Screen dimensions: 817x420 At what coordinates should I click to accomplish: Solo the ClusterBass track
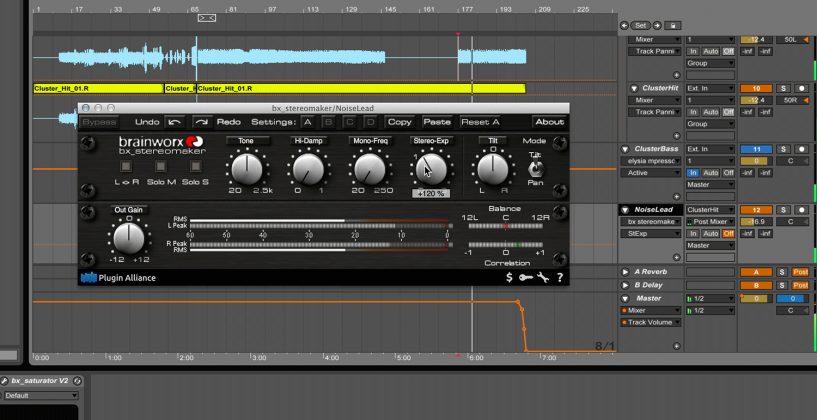(x=783, y=149)
